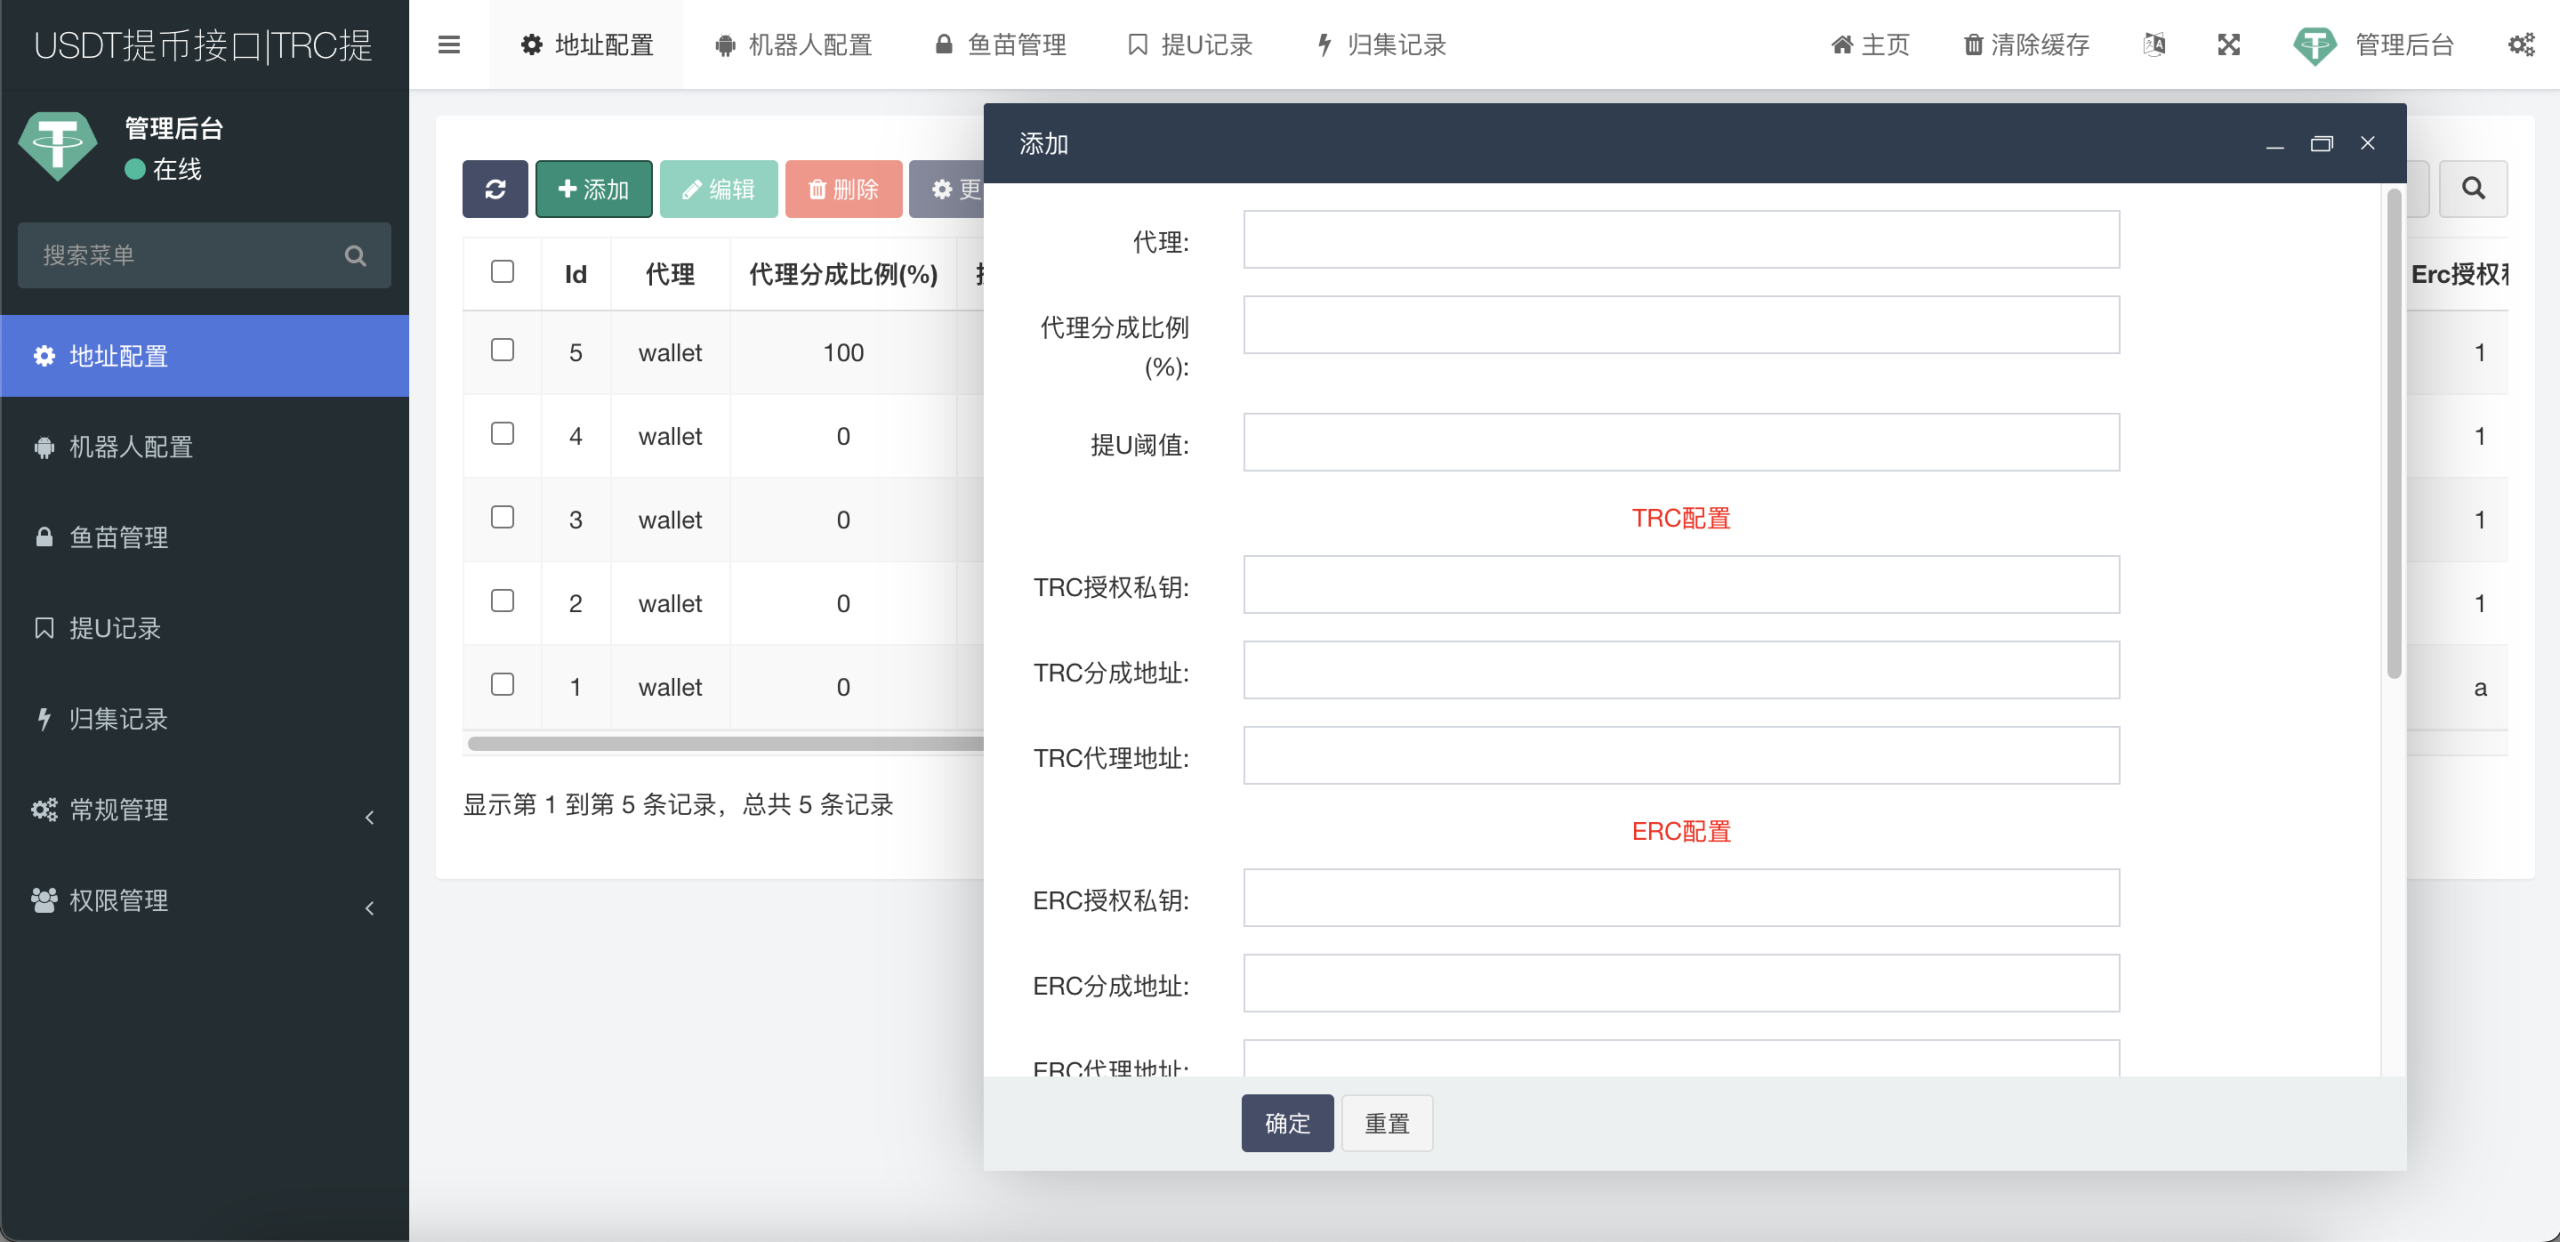This screenshot has height=1242, width=2560.
Task: Click the 确定 confirm button
Action: pyautogui.click(x=1287, y=1123)
